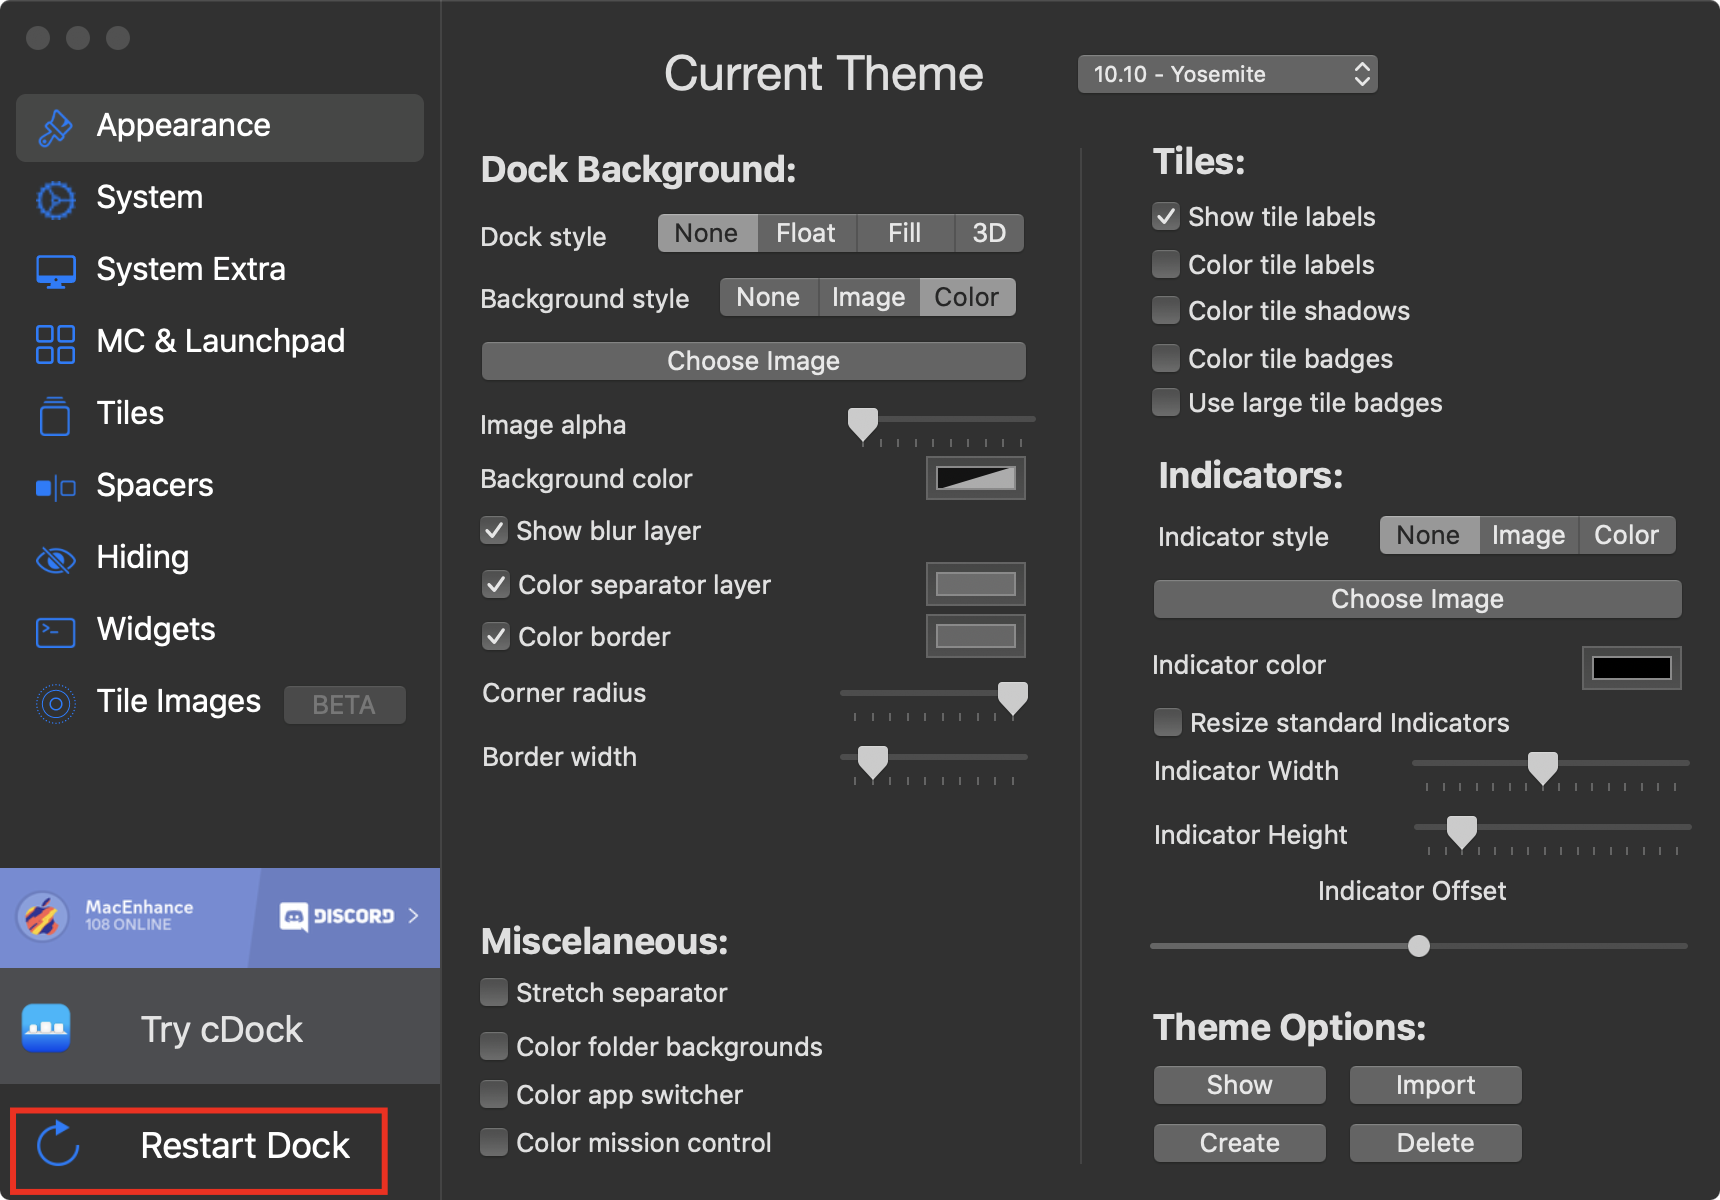Enable Color tile labels checkbox
The height and width of the screenshot is (1200, 1720).
(x=1166, y=264)
